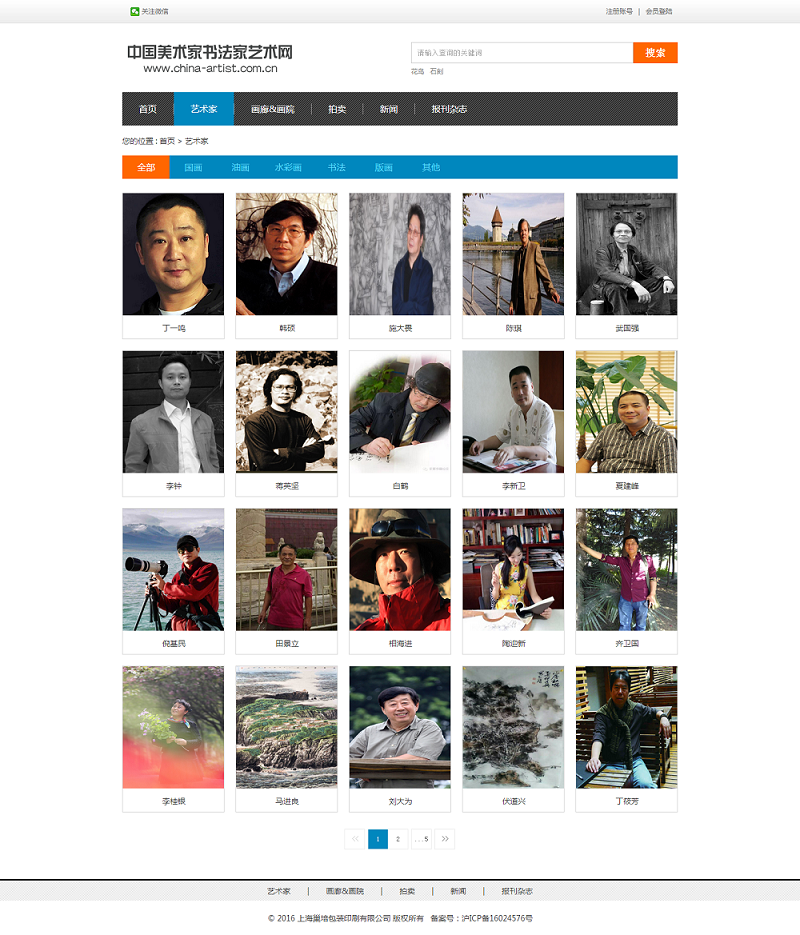The width and height of the screenshot is (800, 935).
Task: View artist 刘大为's photo card
Action: tap(399, 727)
